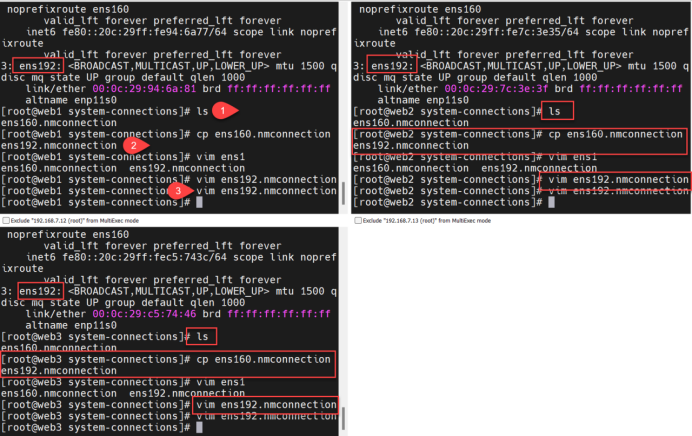Click MAC address 00:0c:29:7c:3e:3f in web2

click(496, 89)
